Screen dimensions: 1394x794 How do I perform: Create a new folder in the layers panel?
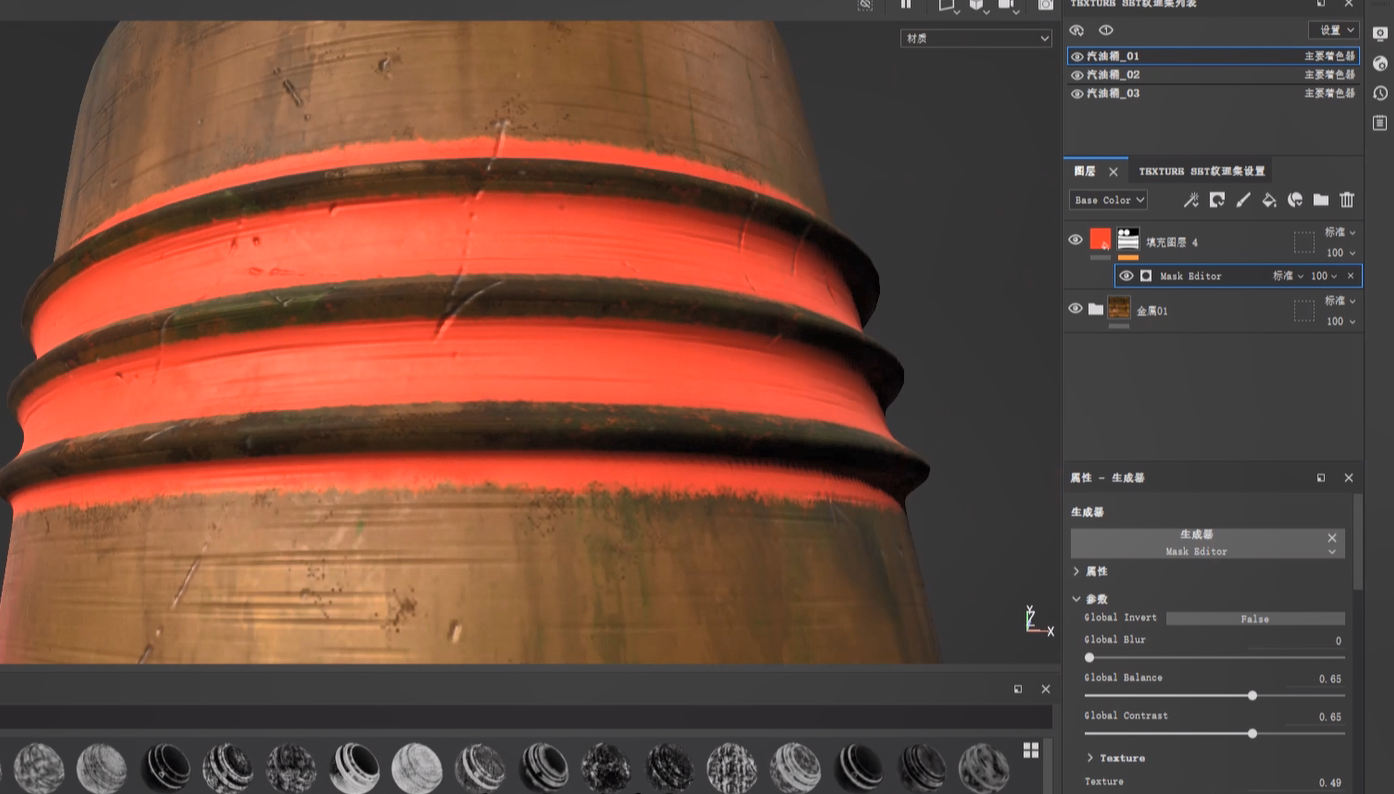[x=1321, y=200]
